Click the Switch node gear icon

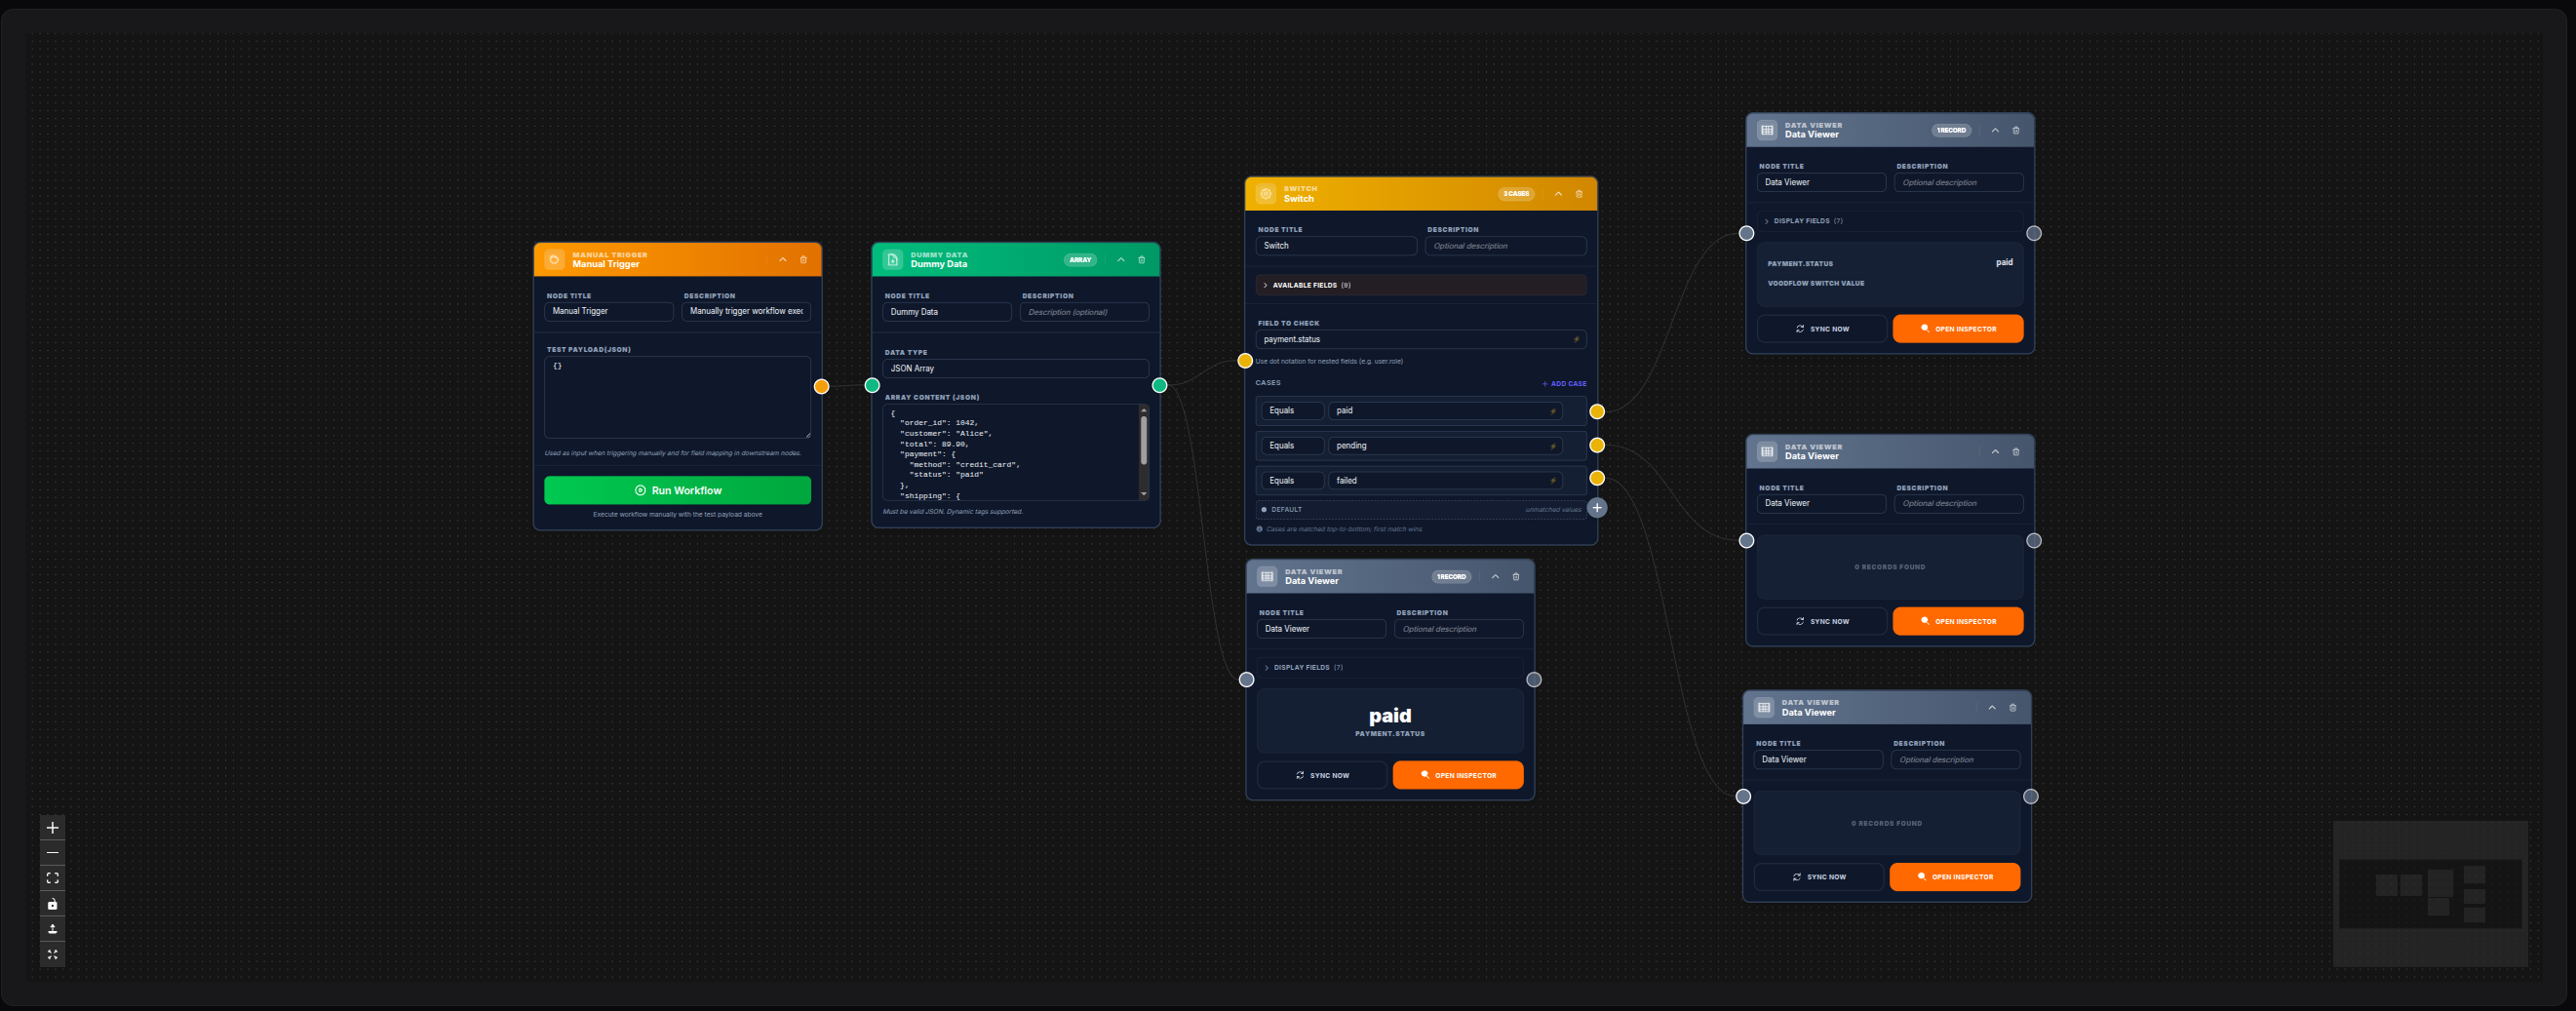pyautogui.click(x=1266, y=194)
